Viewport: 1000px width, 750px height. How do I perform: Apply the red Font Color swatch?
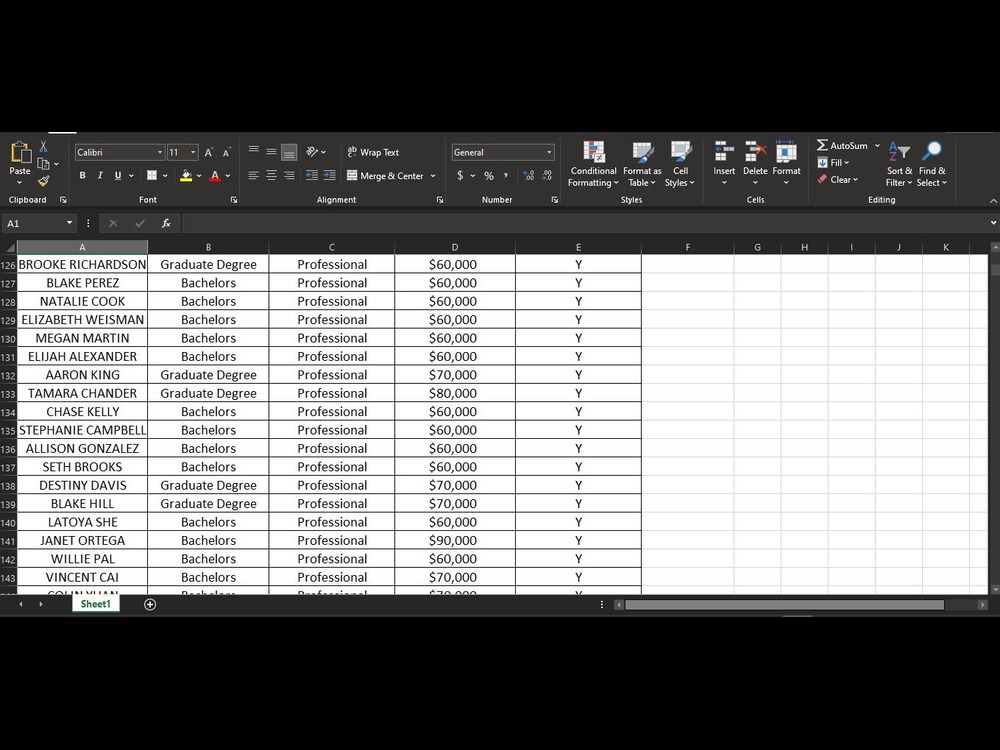215,175
